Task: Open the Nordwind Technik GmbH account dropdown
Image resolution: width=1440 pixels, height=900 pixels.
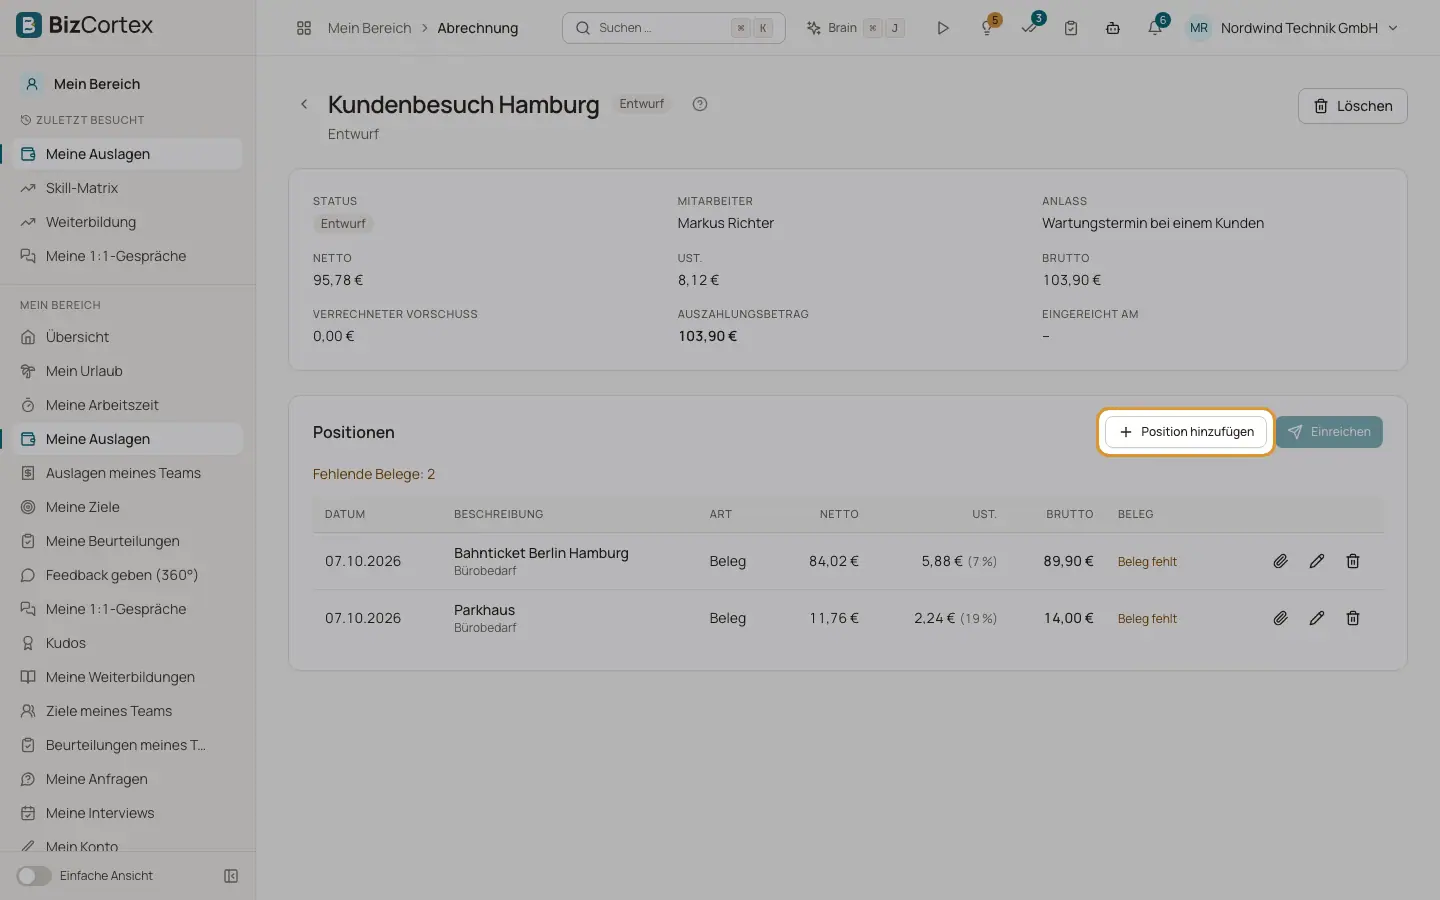Action: coord(1292,28)
